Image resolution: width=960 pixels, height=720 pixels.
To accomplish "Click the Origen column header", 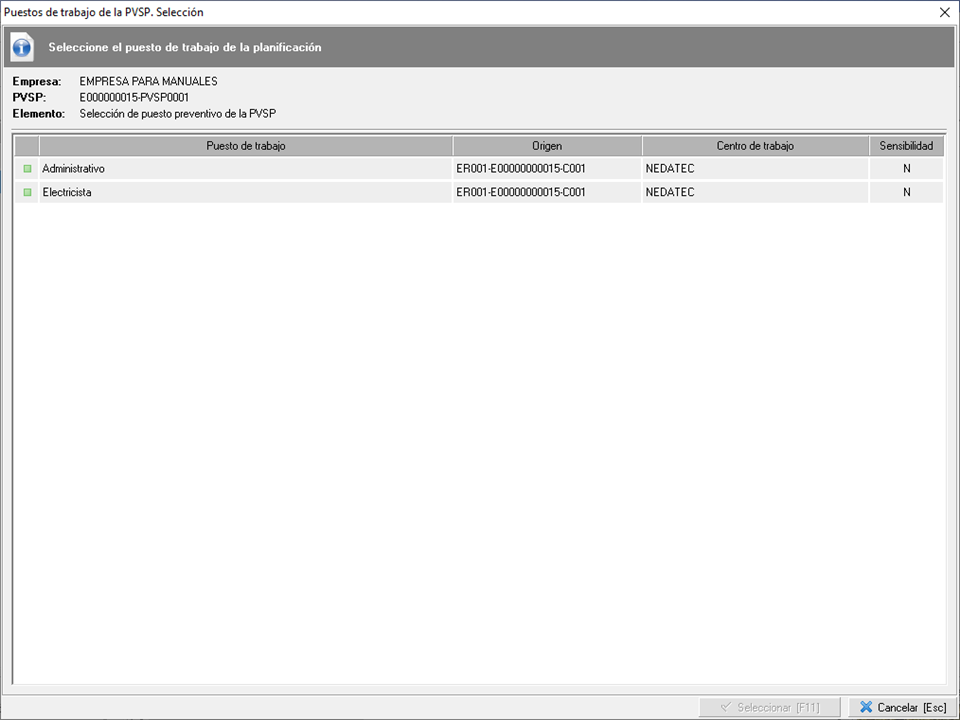I will [547, 146].
